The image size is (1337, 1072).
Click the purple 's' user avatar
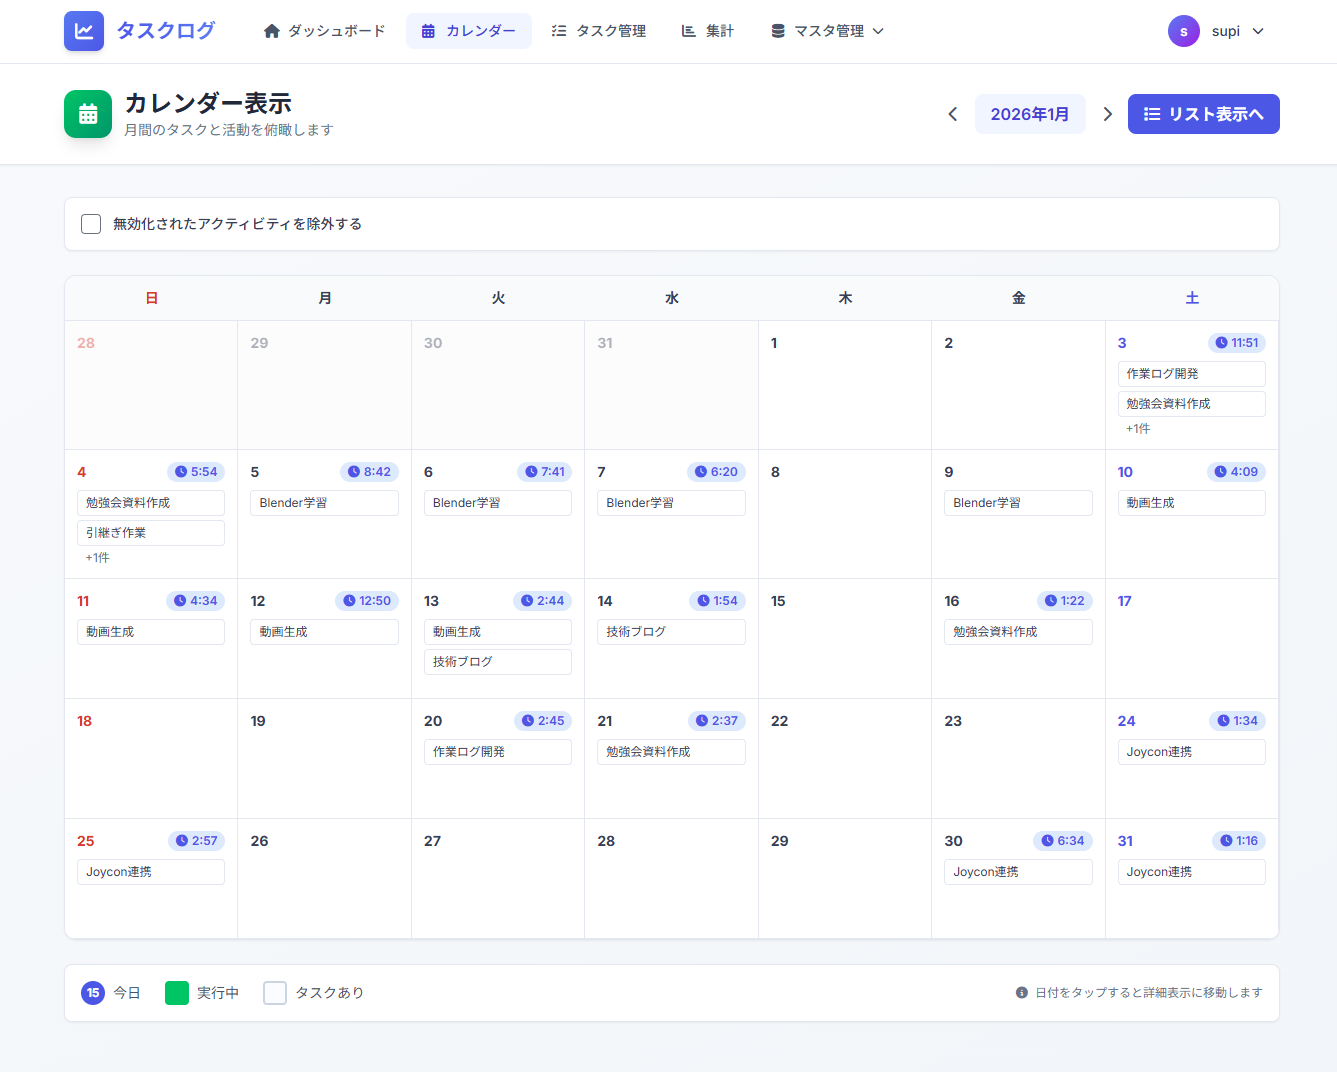click(x=1183, y=31)
